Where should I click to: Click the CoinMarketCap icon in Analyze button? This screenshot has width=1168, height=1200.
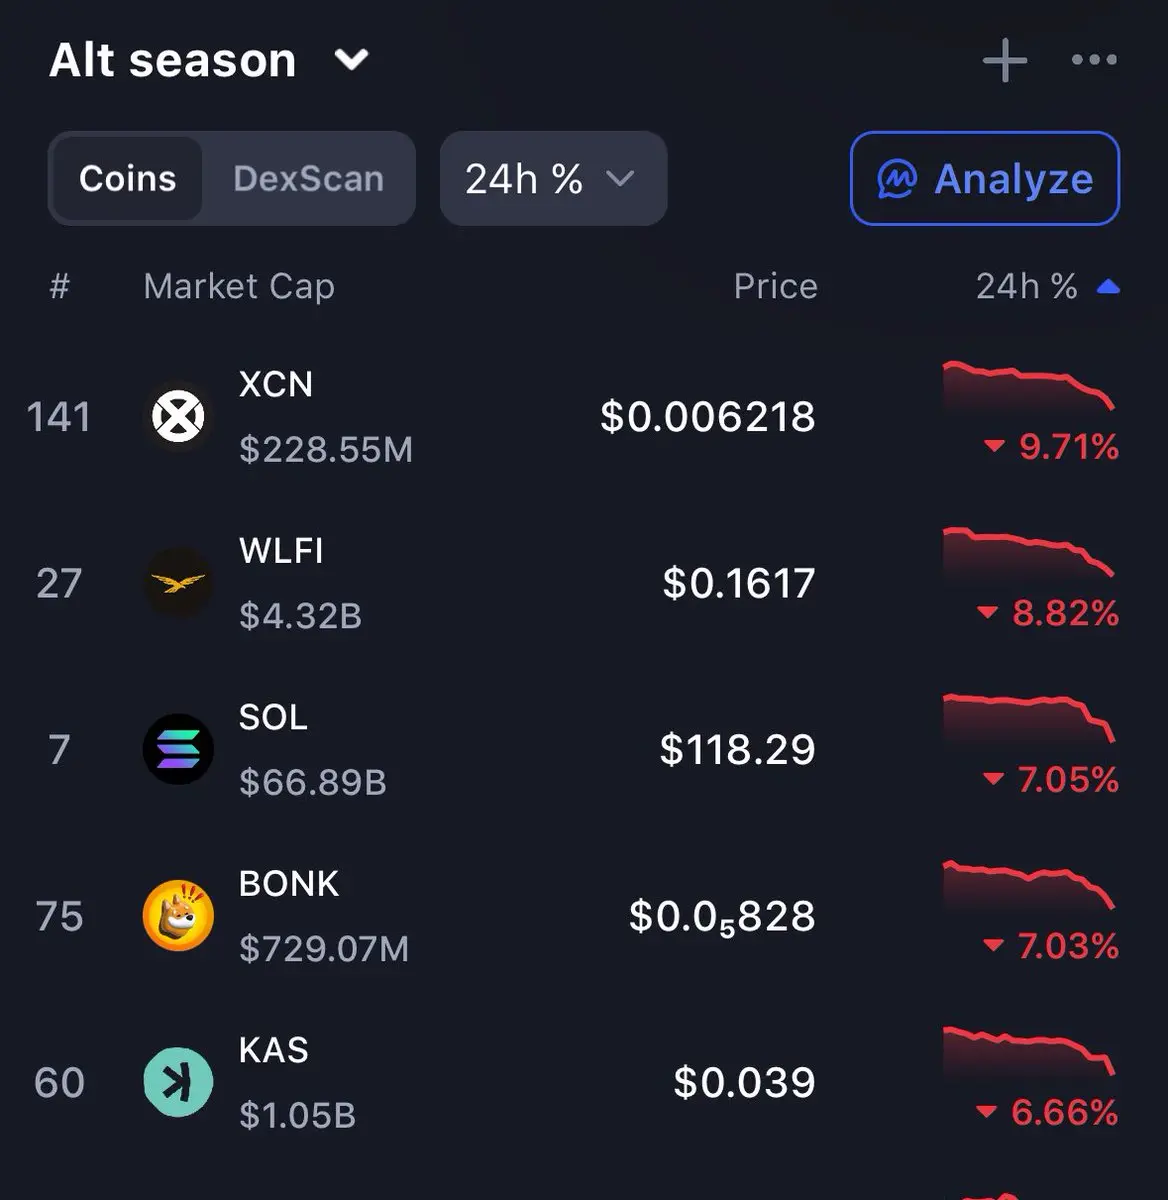897,179
